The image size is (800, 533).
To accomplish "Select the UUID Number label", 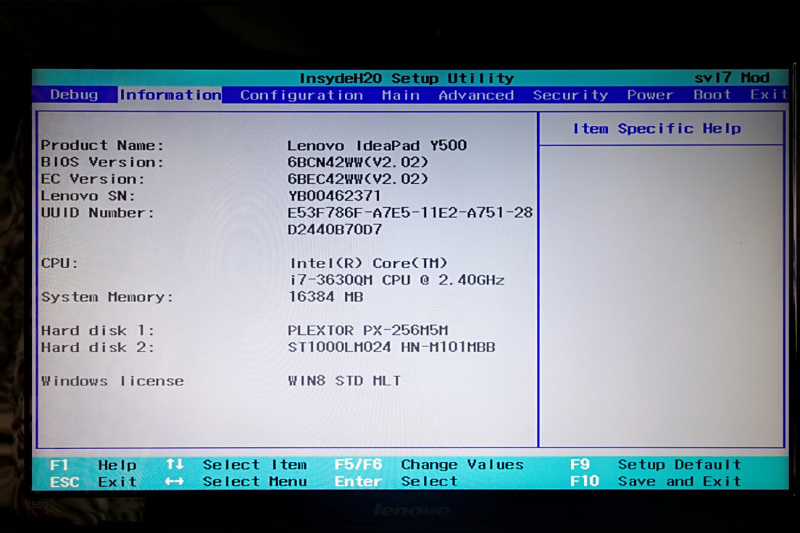I will (x=97, y=213).
